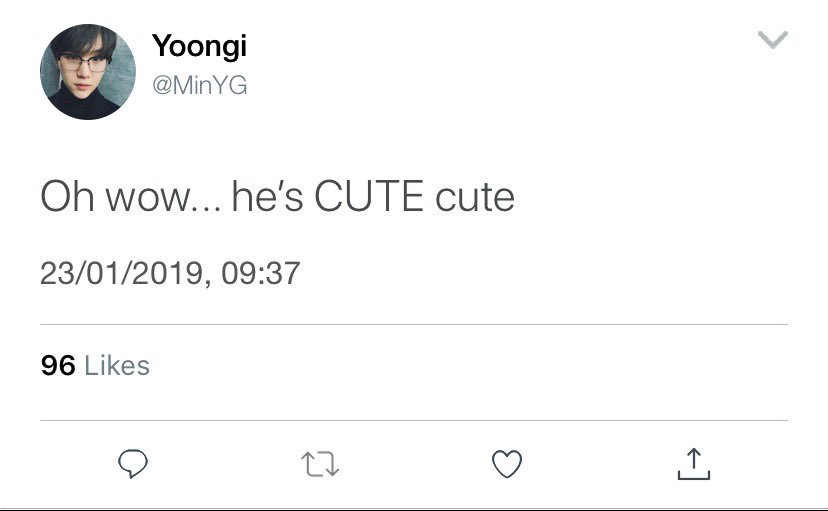Expand the tweet options chevron
Screen dimensions: 828x511
point(773,40)
